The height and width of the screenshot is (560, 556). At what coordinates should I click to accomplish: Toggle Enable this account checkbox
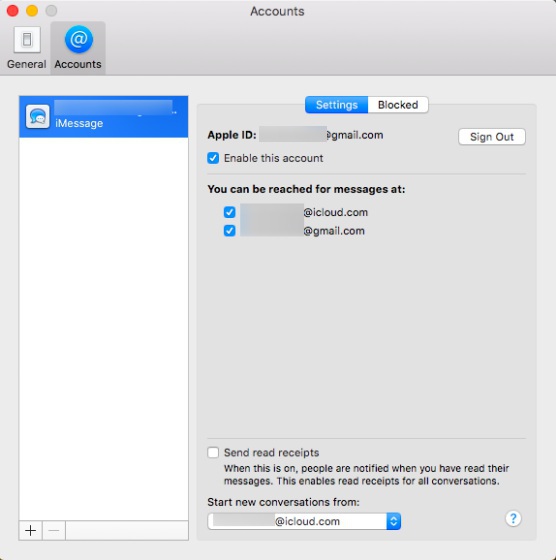coord(213,158)
